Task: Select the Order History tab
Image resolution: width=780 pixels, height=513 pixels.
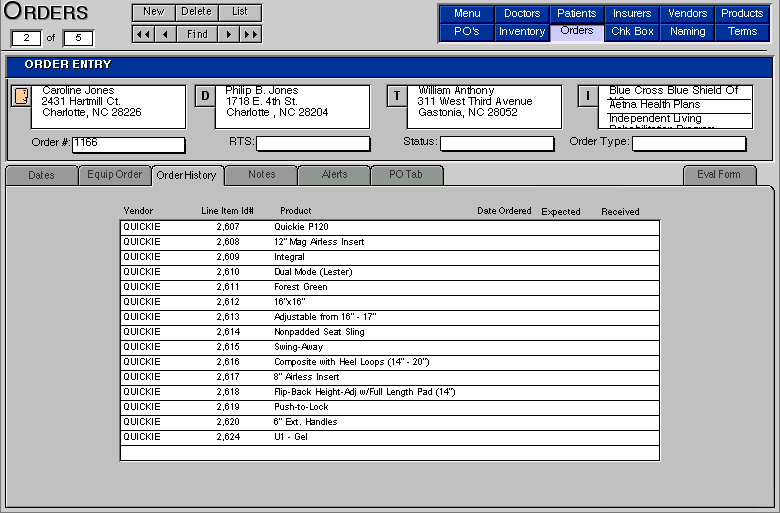Action: (x=188, y=175)
